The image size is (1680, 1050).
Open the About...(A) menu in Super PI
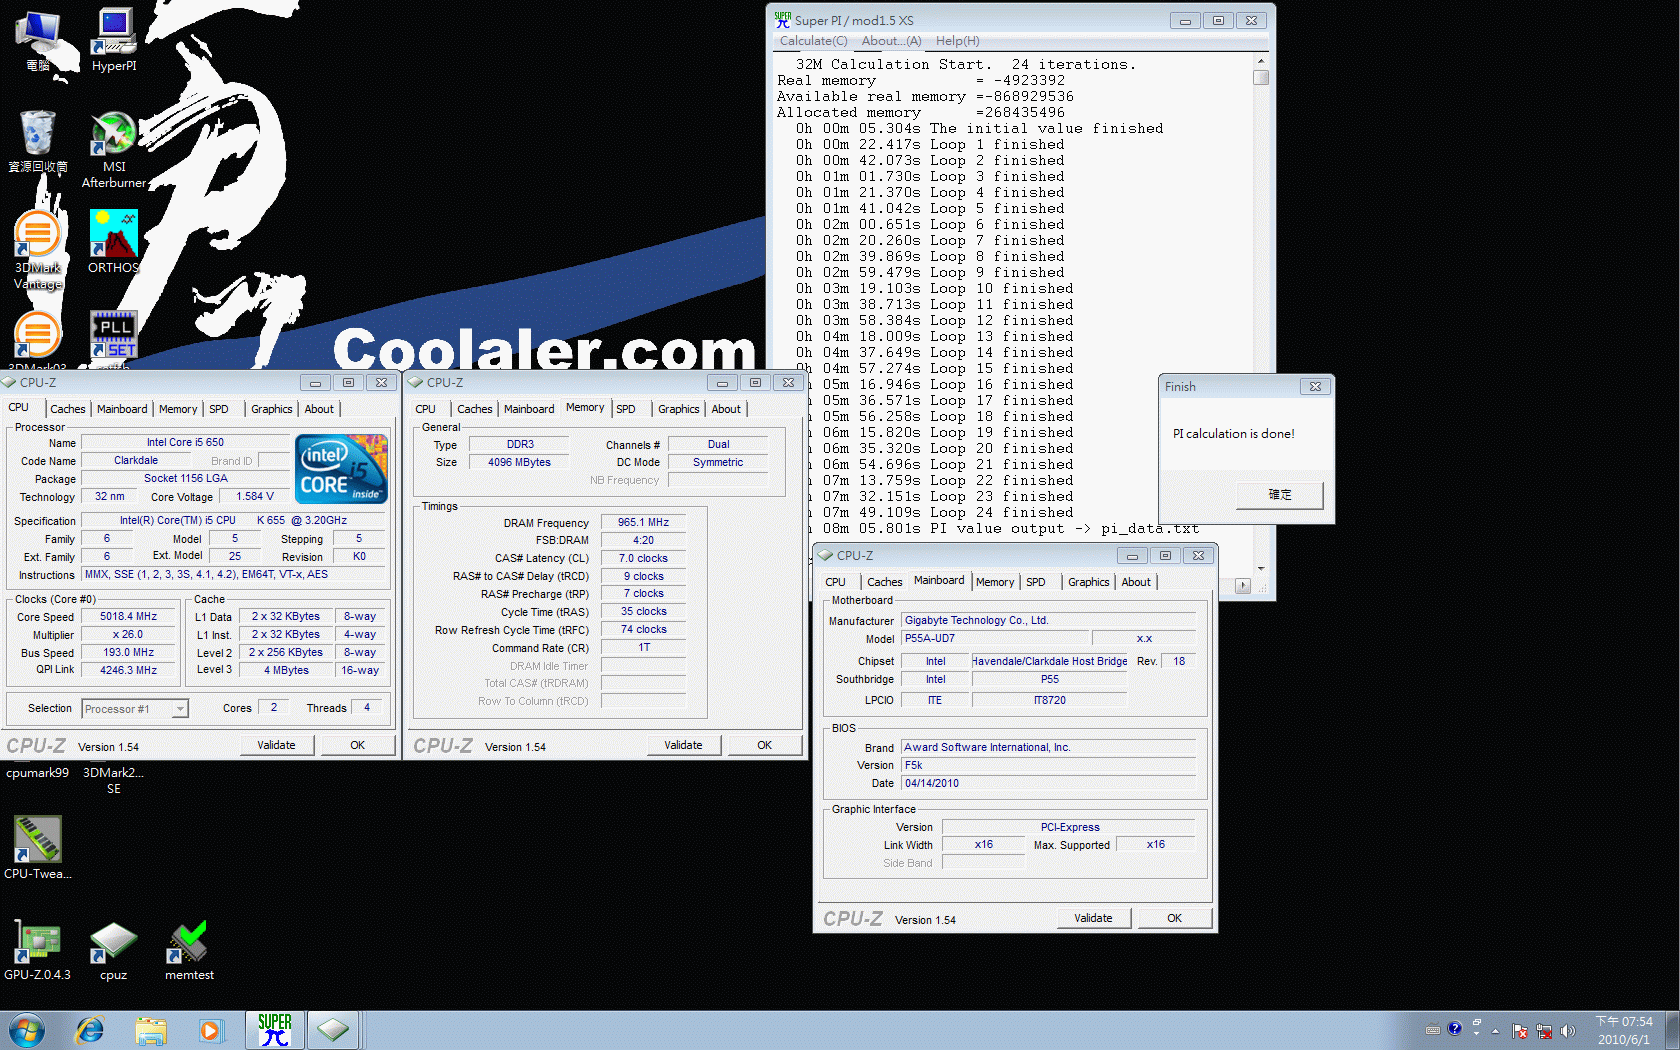pyautogui.click(x=891, y=41)
